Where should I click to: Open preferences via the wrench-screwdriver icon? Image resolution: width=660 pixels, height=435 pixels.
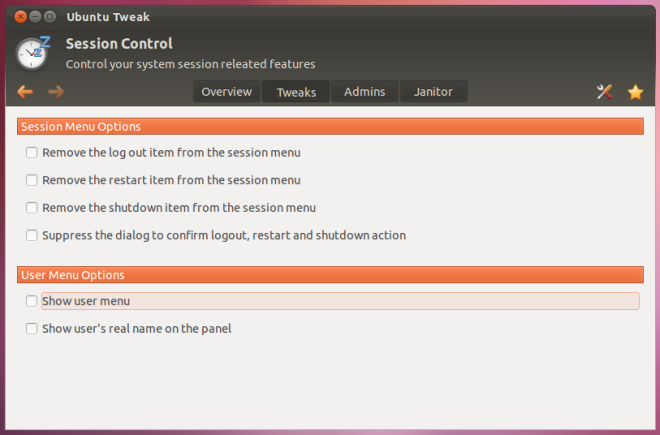604,91
